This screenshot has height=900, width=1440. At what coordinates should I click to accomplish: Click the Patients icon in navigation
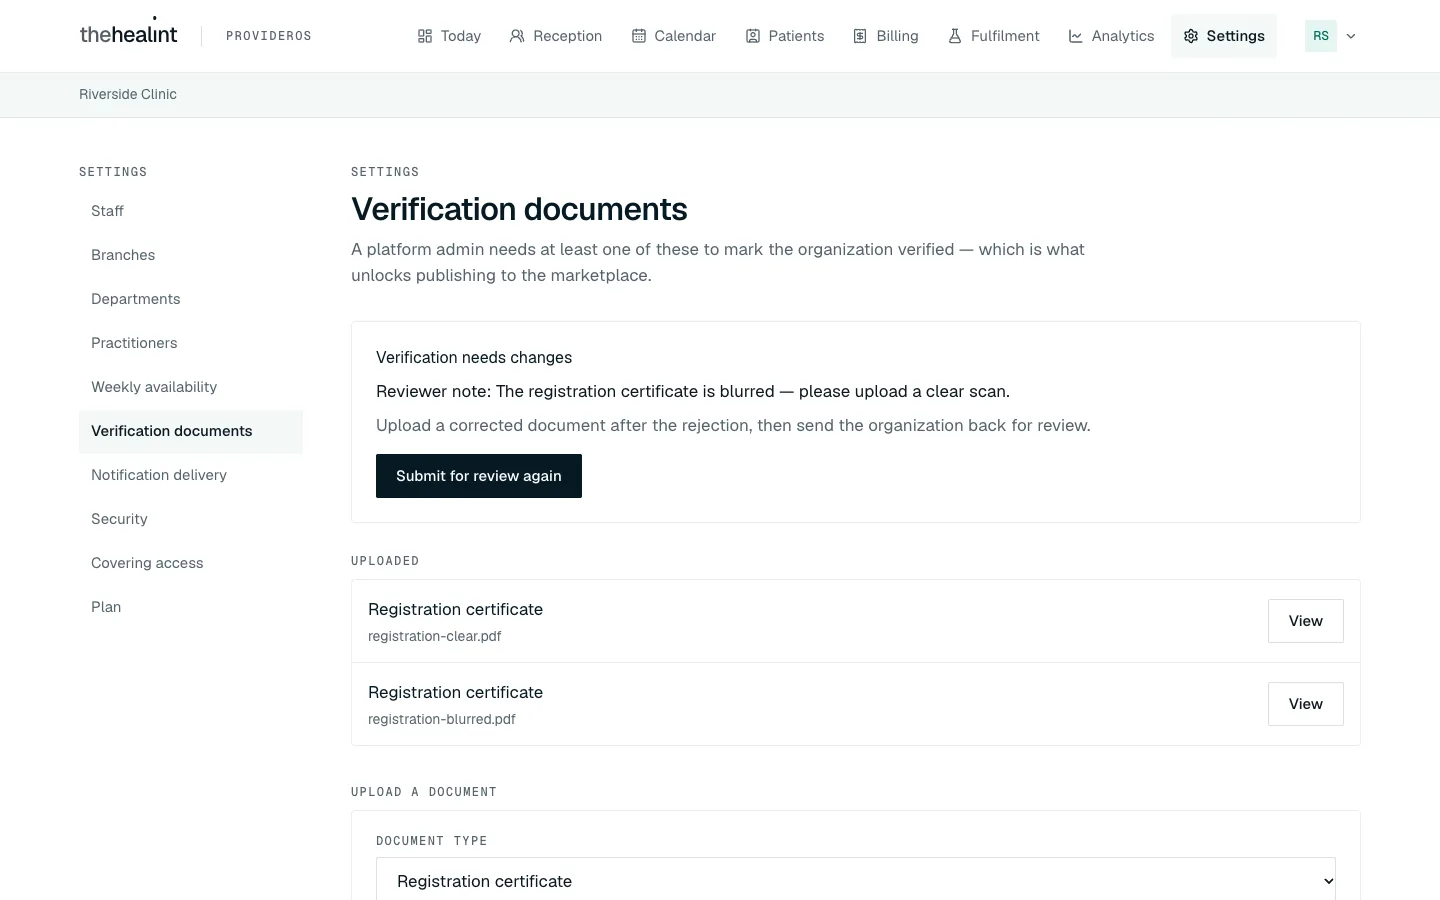click(753, 36)
